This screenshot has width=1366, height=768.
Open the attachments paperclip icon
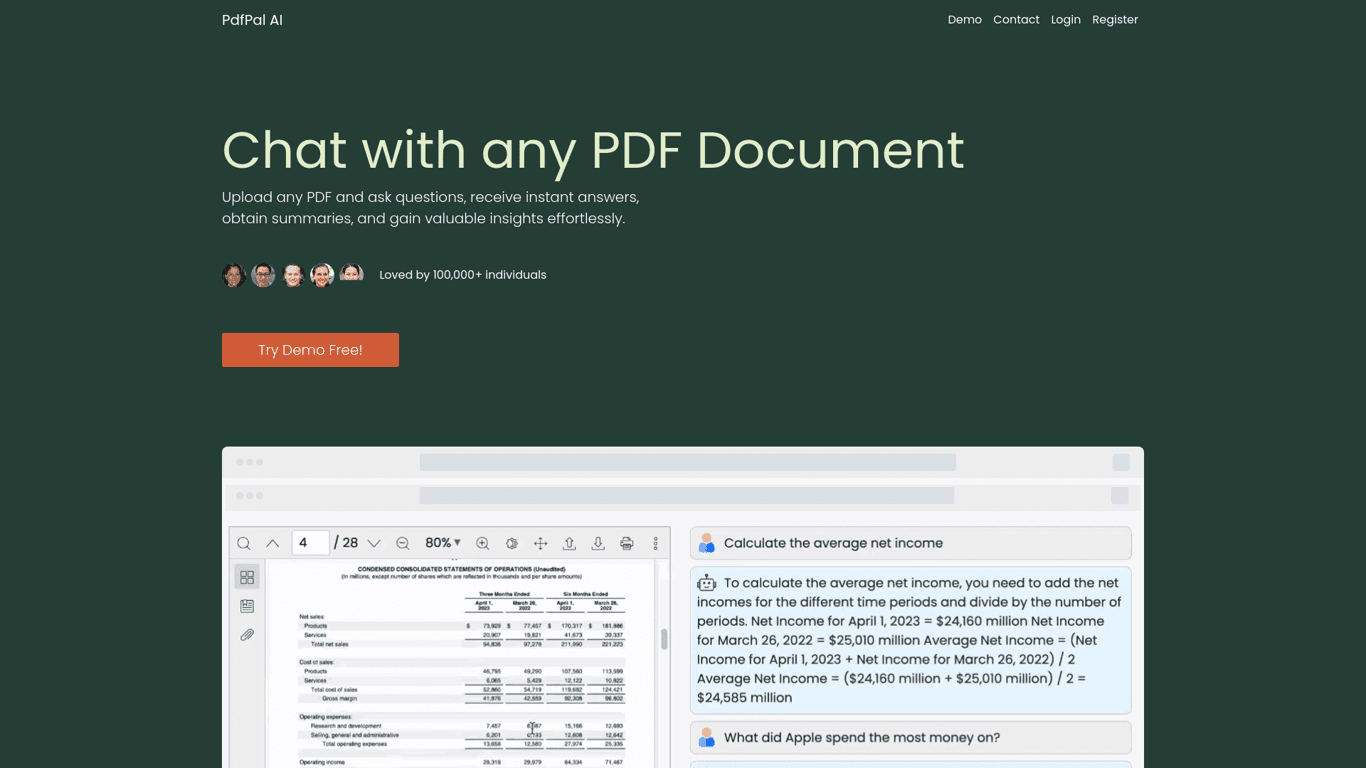247,634
